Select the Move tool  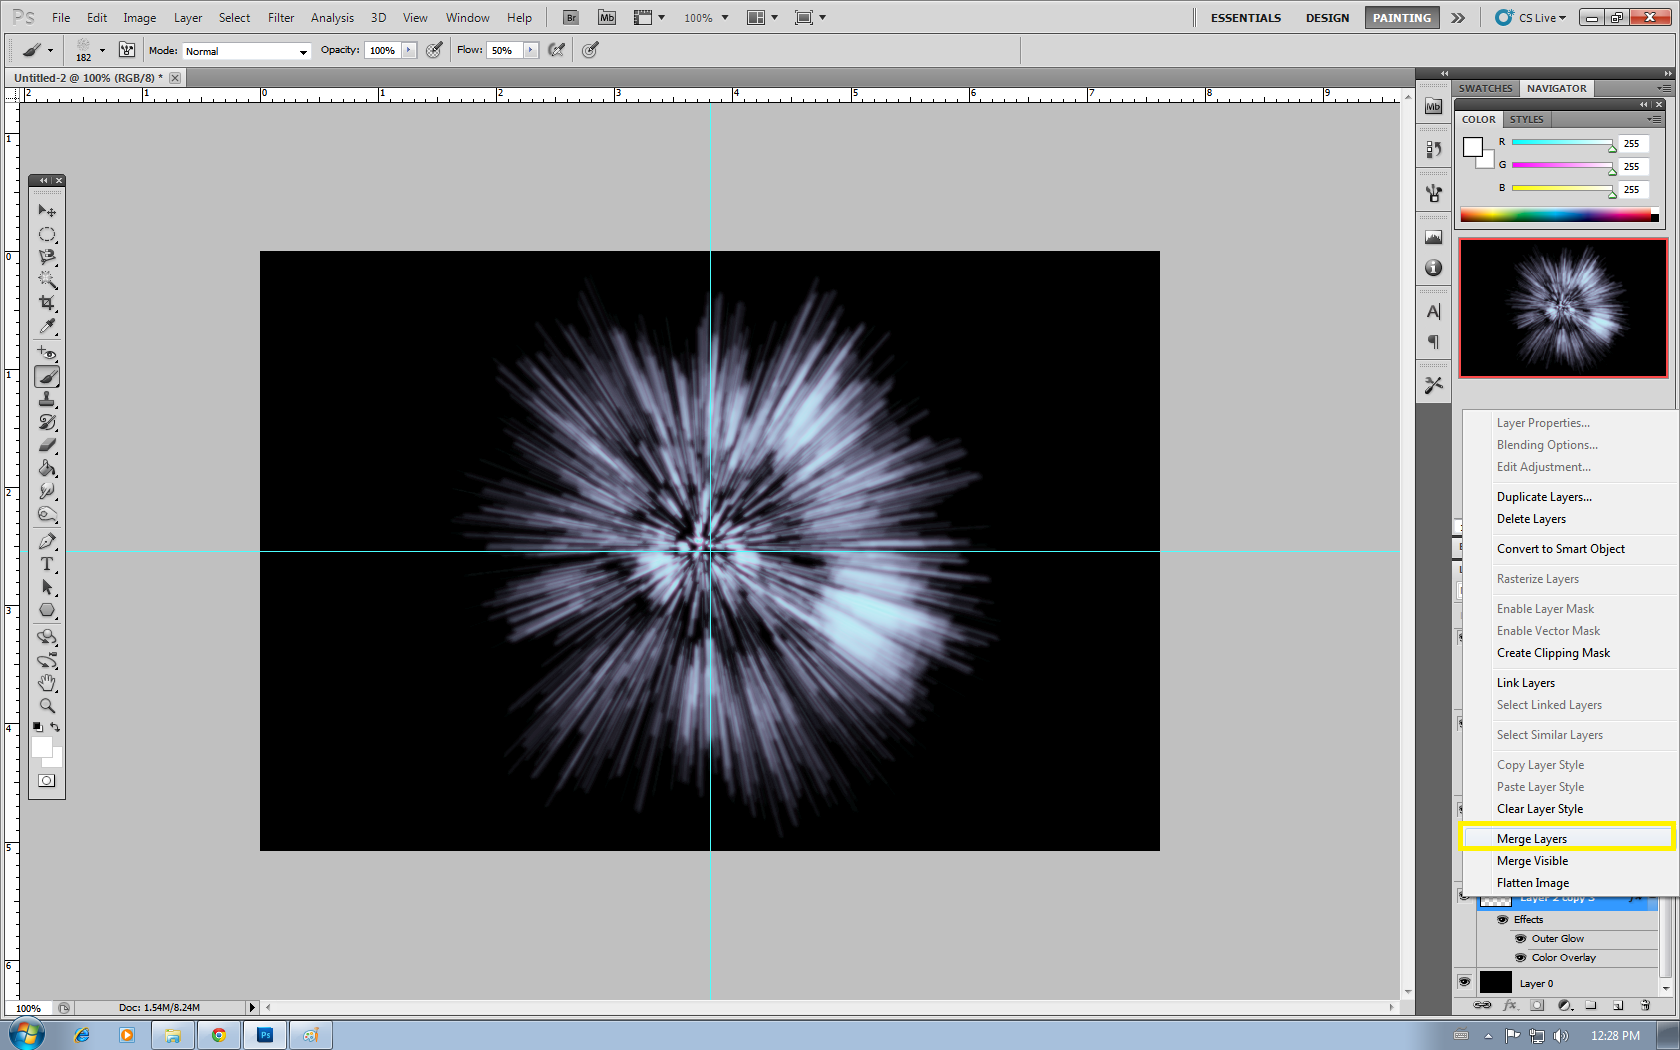point(47,211)
